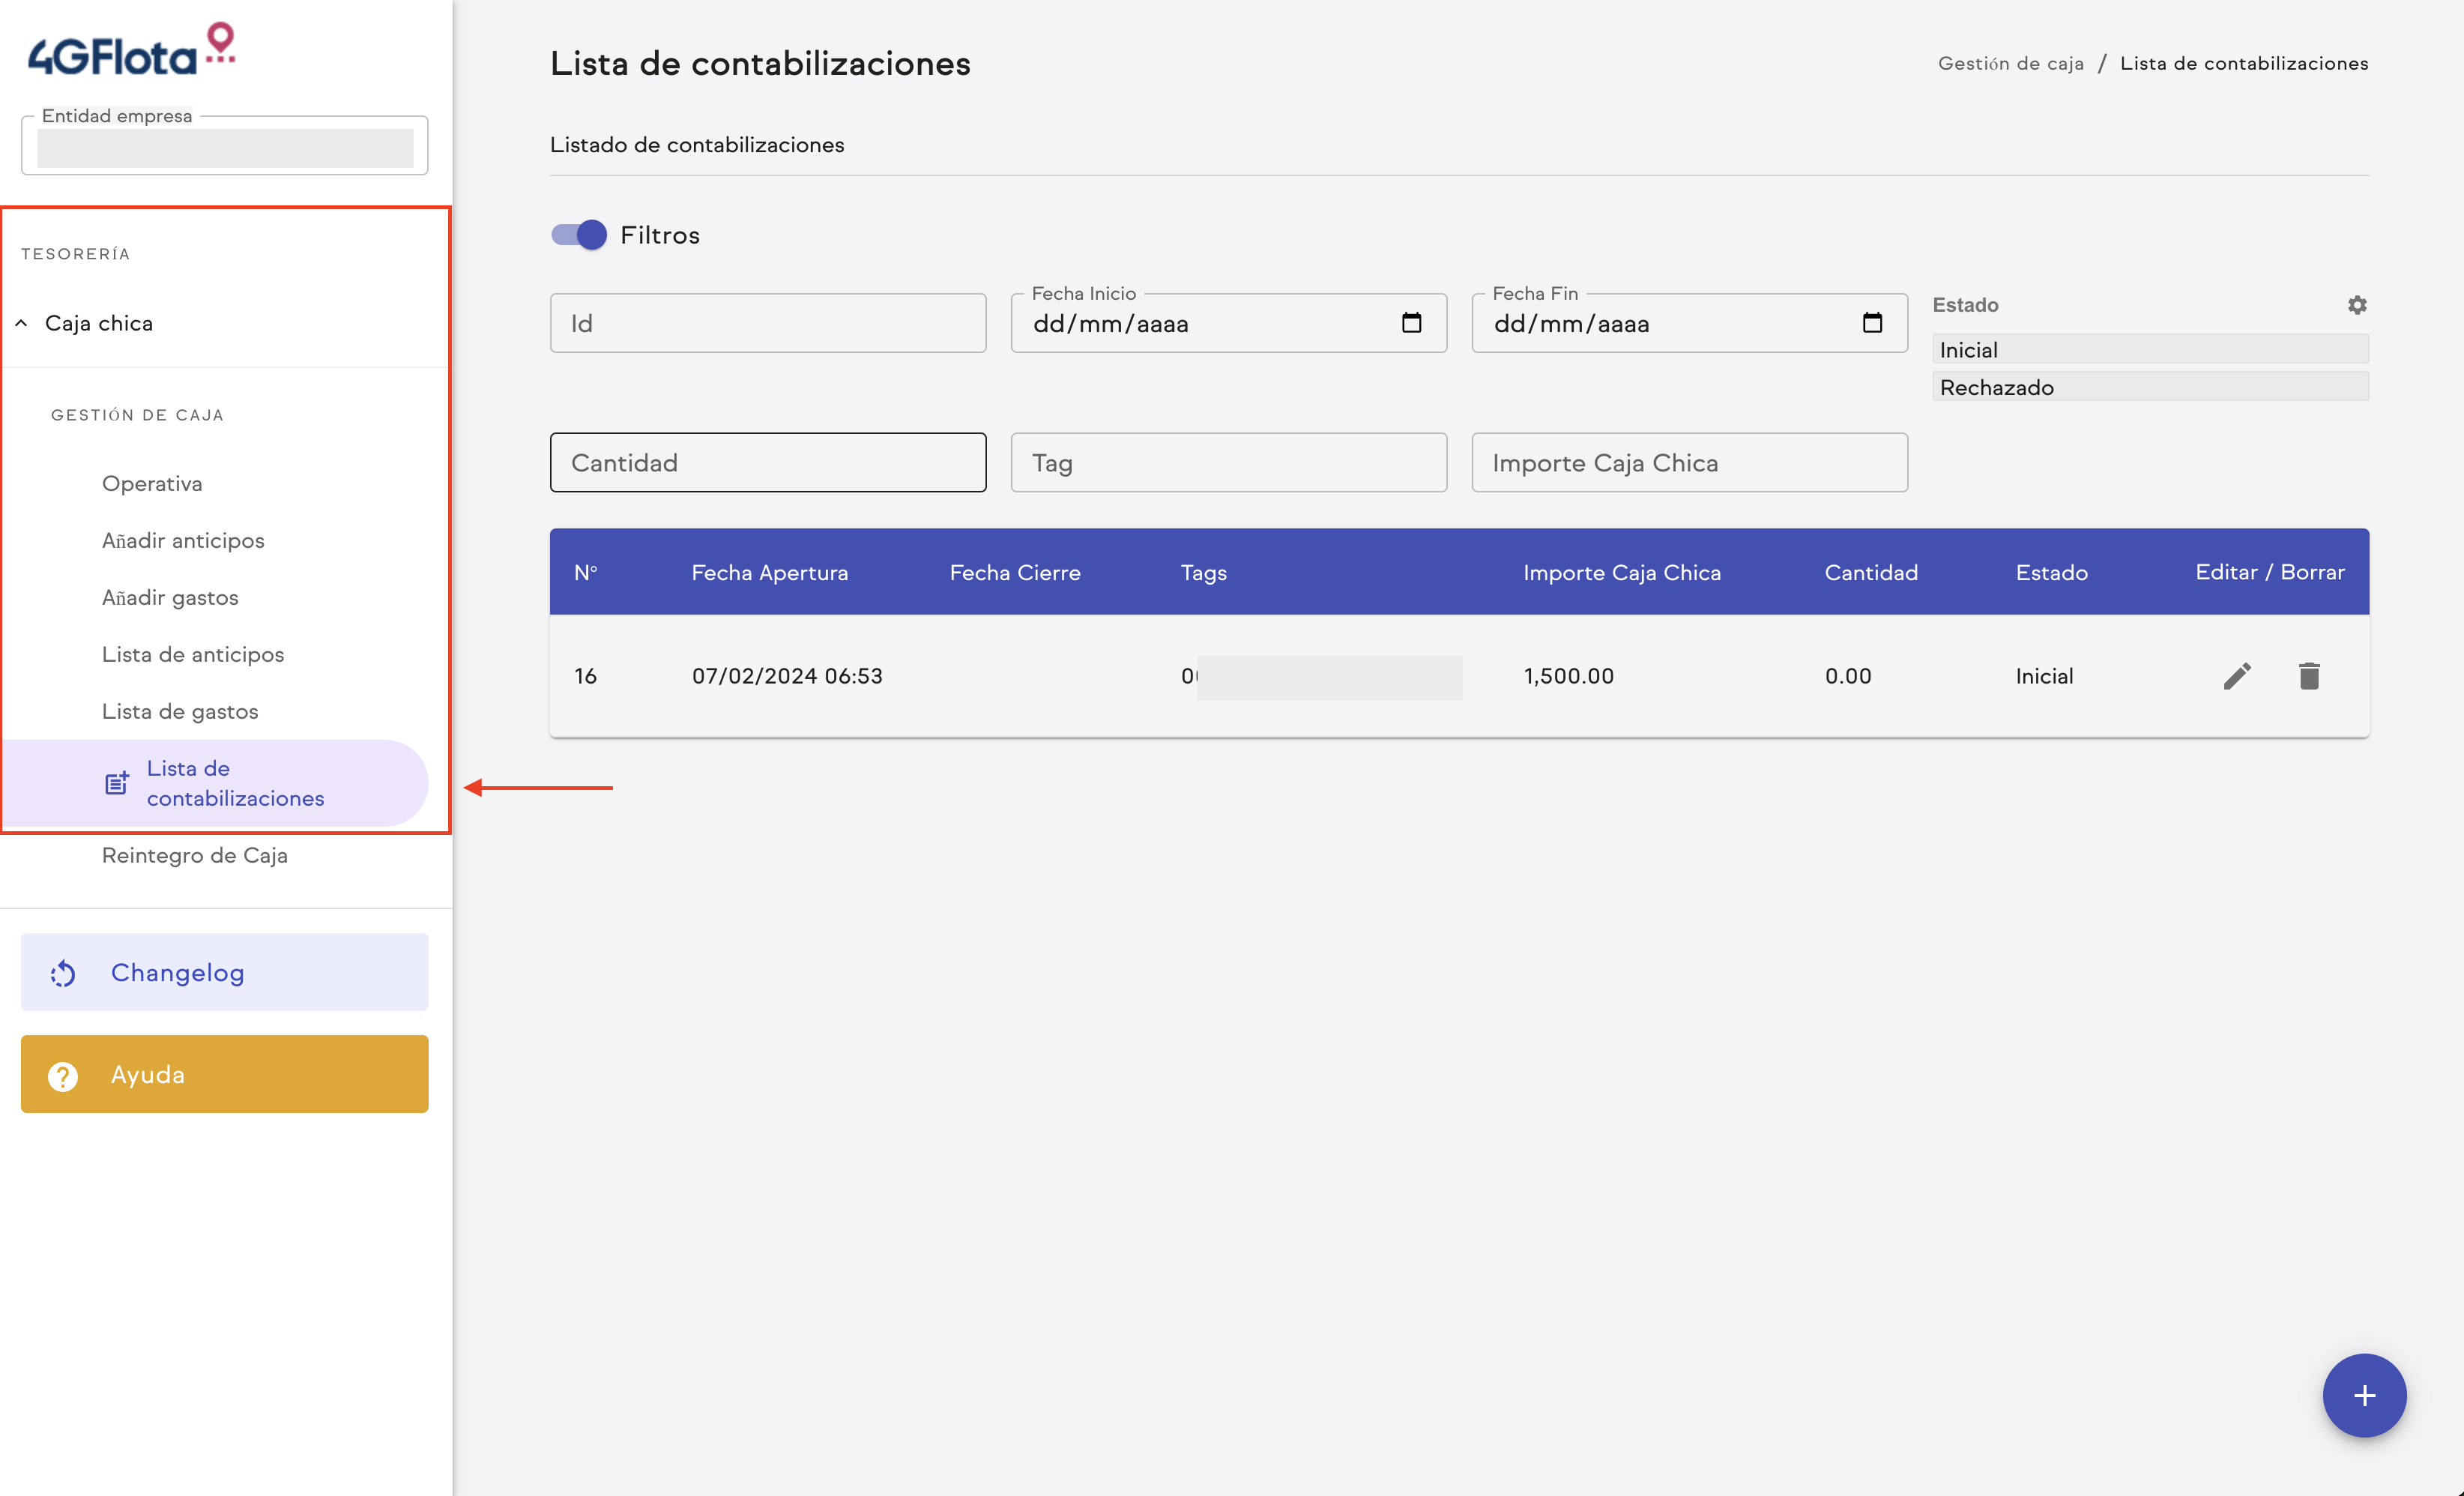Navigate using the Gestión de caja breadcrumb
Viewport: 2464px width, 1496px height.
(2011, 62)
